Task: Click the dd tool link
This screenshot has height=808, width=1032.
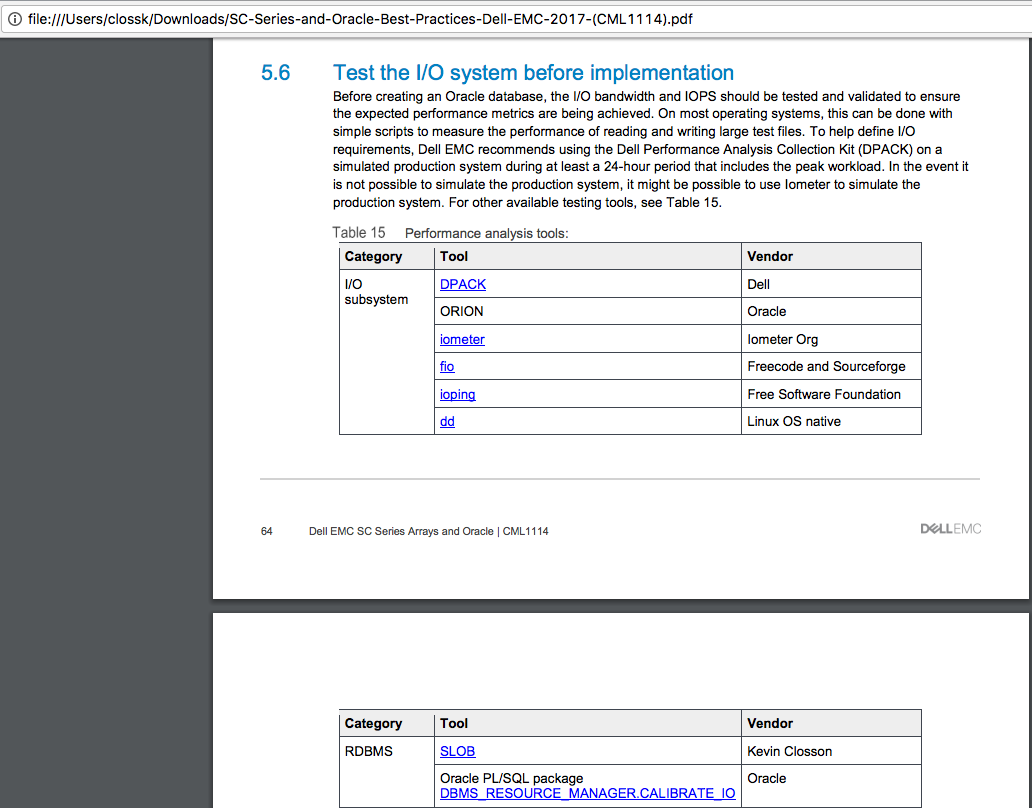Action: click(447, 422)
